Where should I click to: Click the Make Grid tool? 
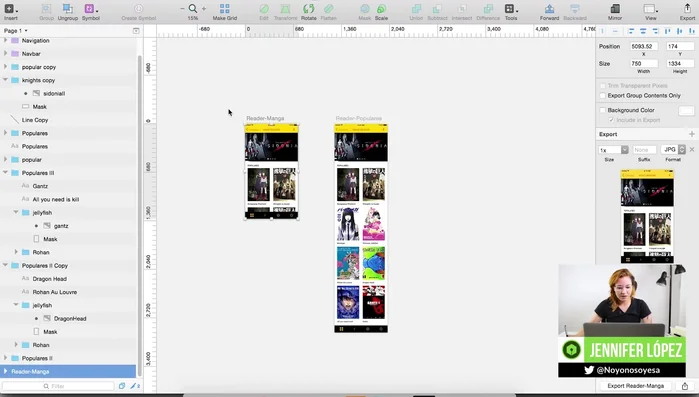225,12
